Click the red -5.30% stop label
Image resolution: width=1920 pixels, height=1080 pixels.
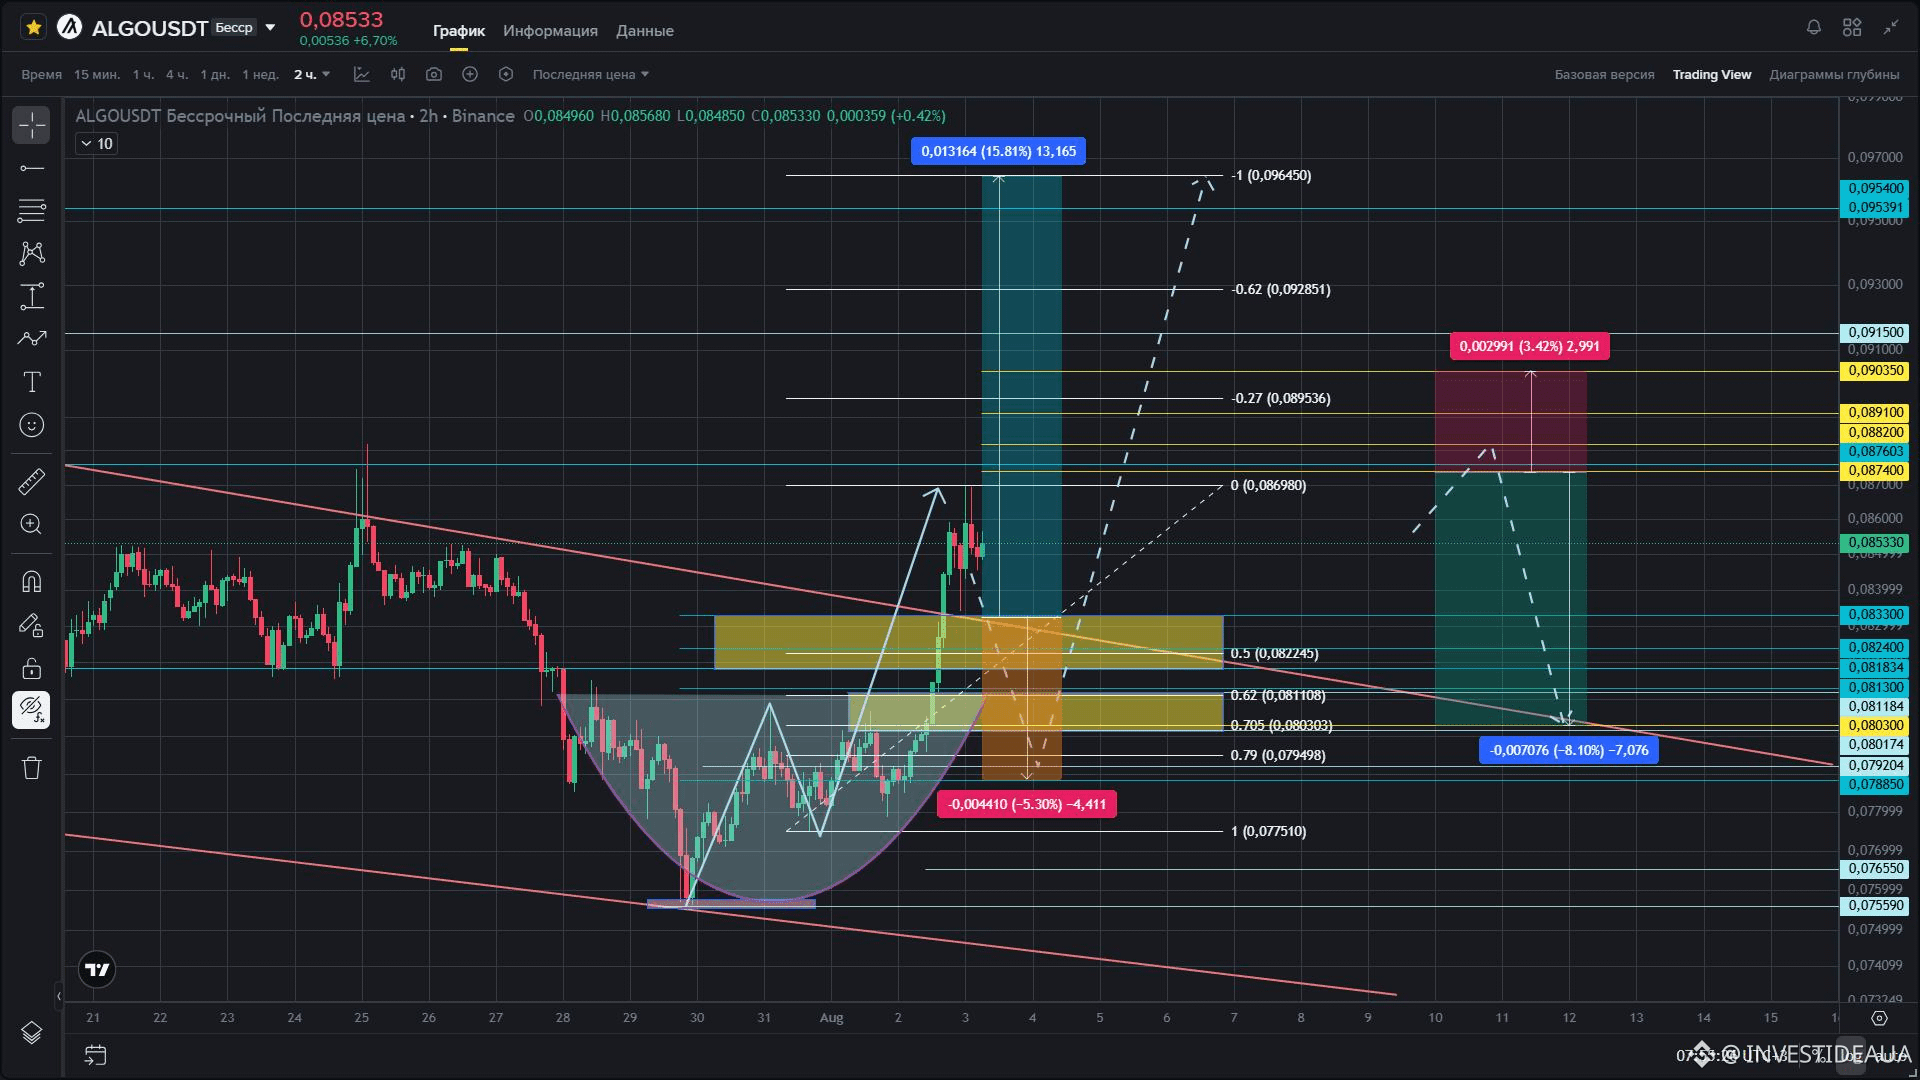coord(1027,804)
